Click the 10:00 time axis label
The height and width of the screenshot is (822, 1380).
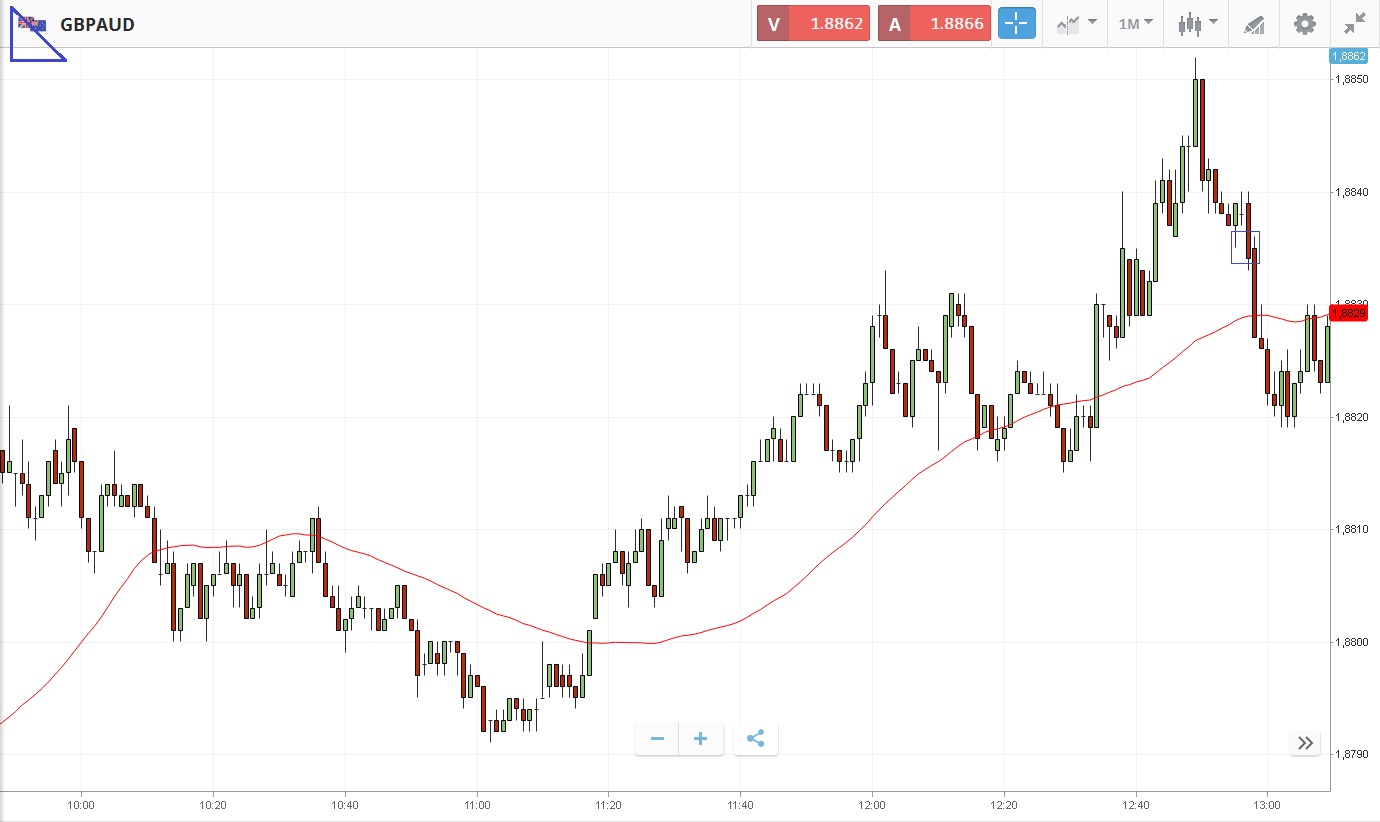[x=81, y=804]
